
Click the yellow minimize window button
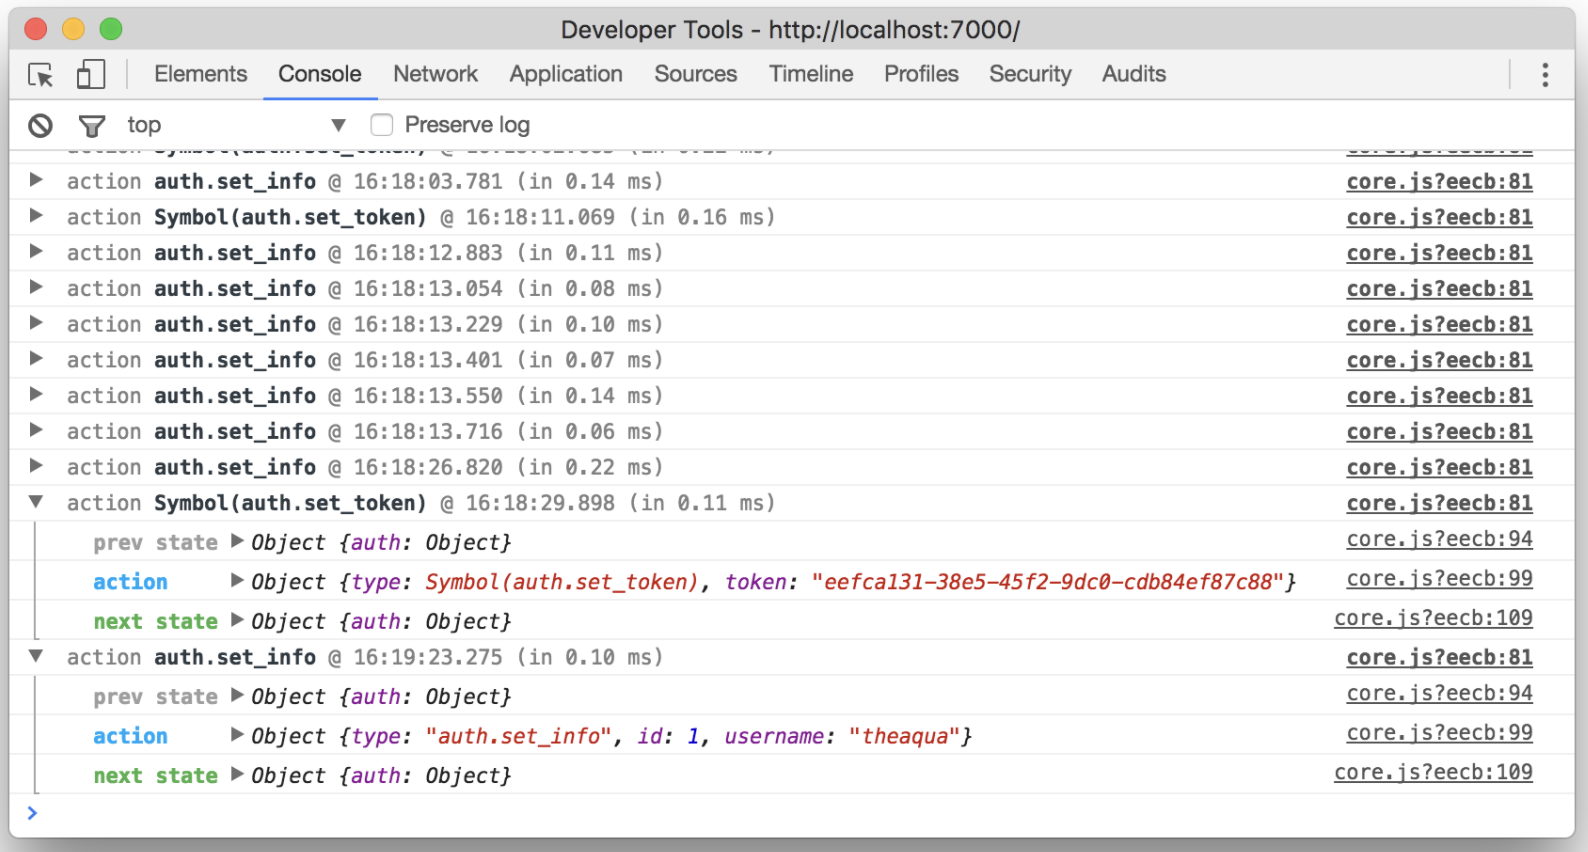[73, 29]
